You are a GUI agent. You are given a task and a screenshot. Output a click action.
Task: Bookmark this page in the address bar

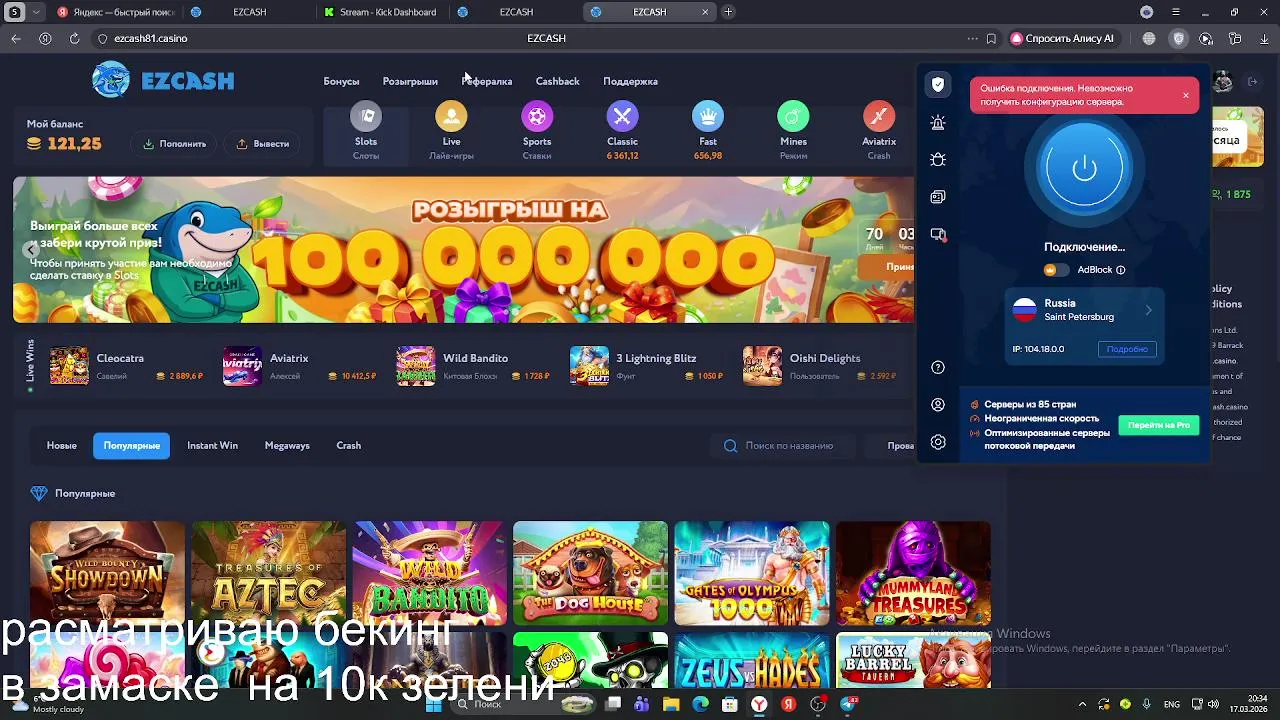pyautogui.click(x=991, y=38)
